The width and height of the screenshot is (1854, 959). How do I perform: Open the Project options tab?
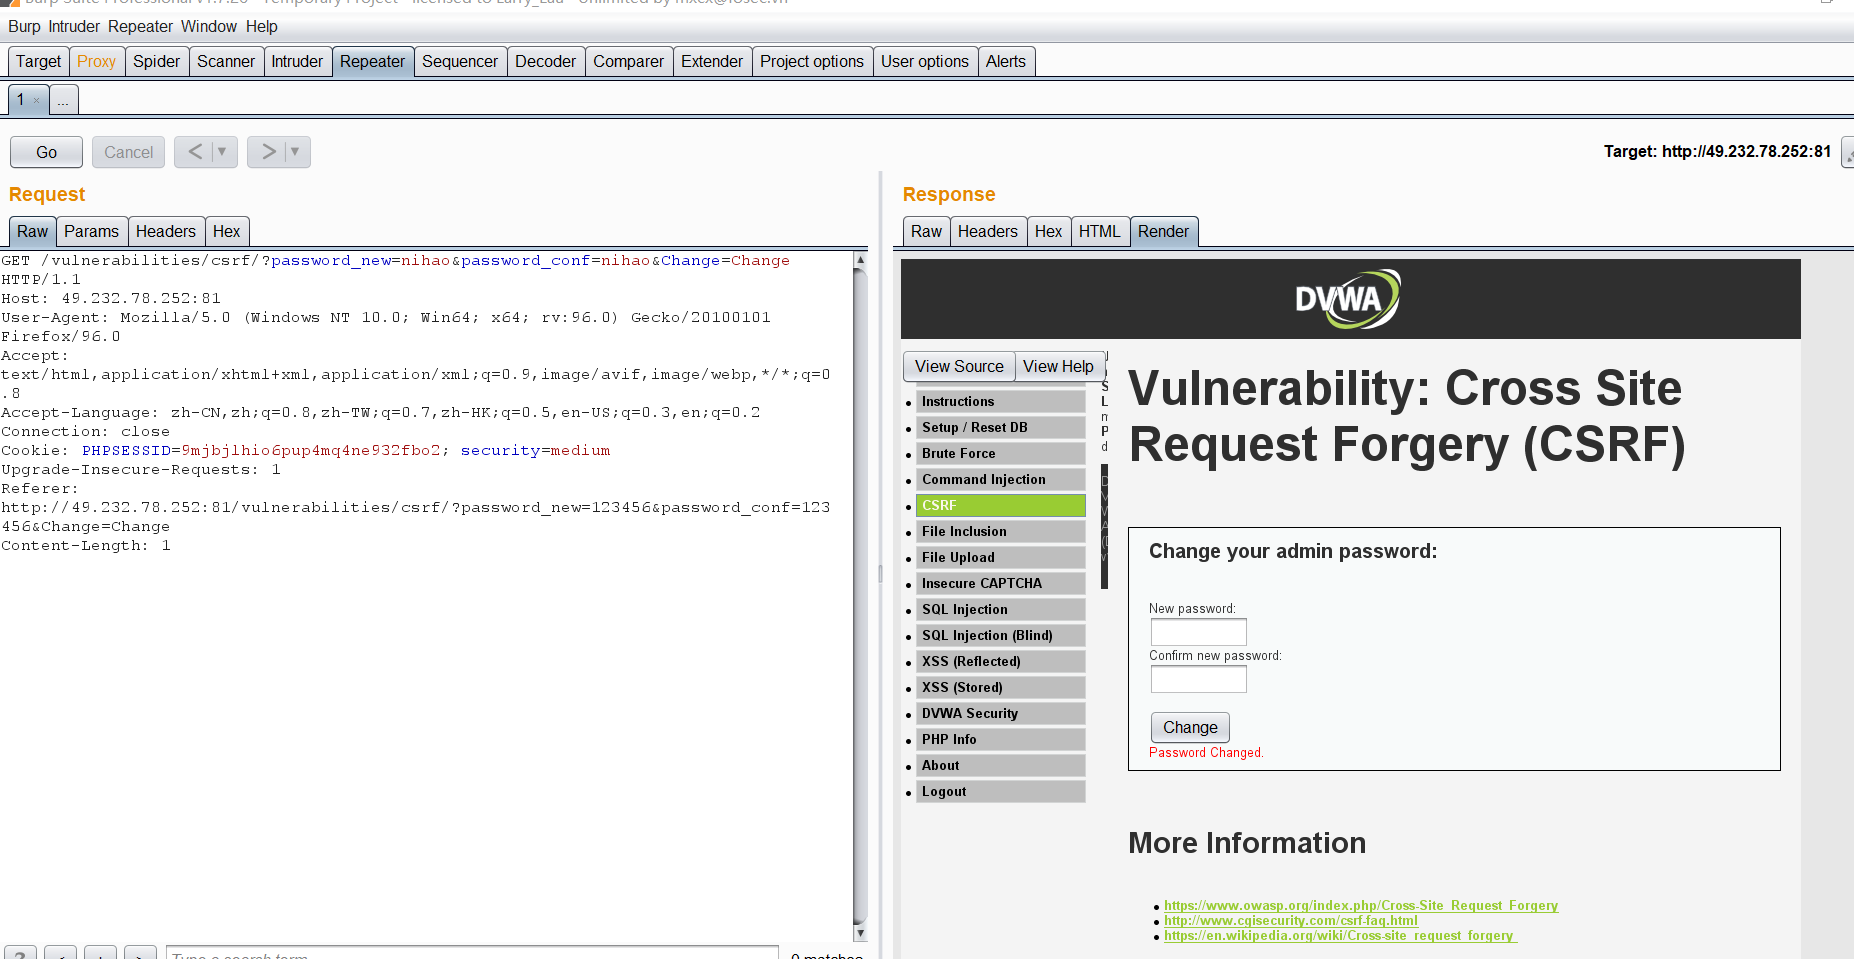click(x=812, y=61)
